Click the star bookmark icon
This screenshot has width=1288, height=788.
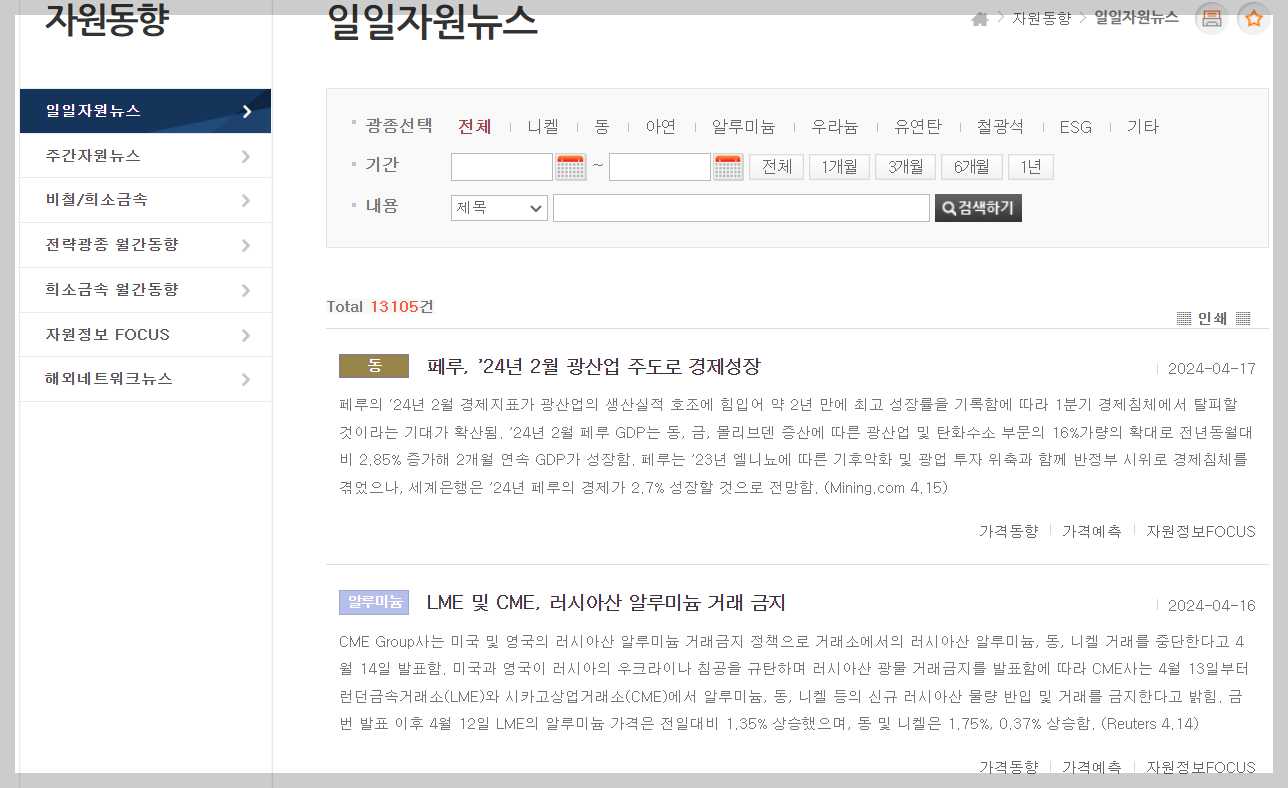pyautogui.click(x=1254, y=18)
